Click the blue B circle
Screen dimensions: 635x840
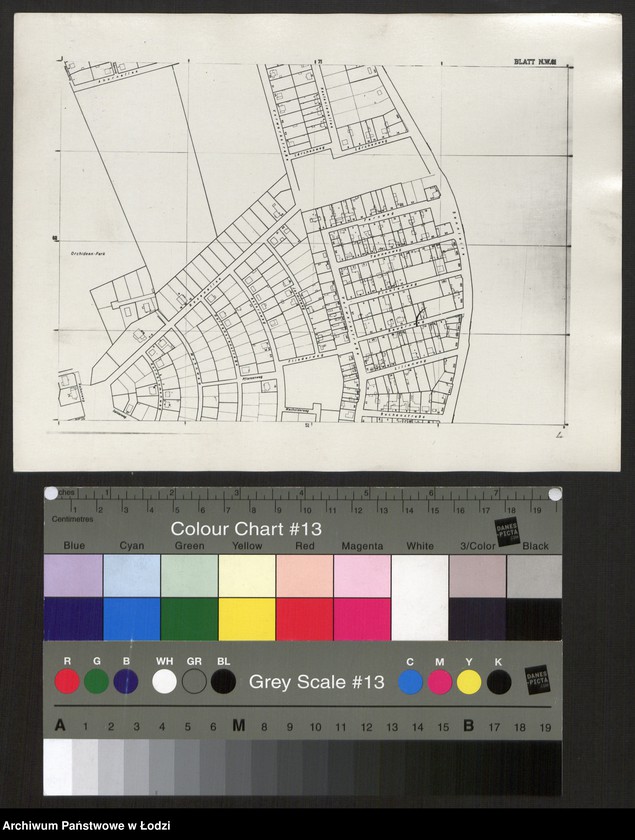tap(126, 682)
